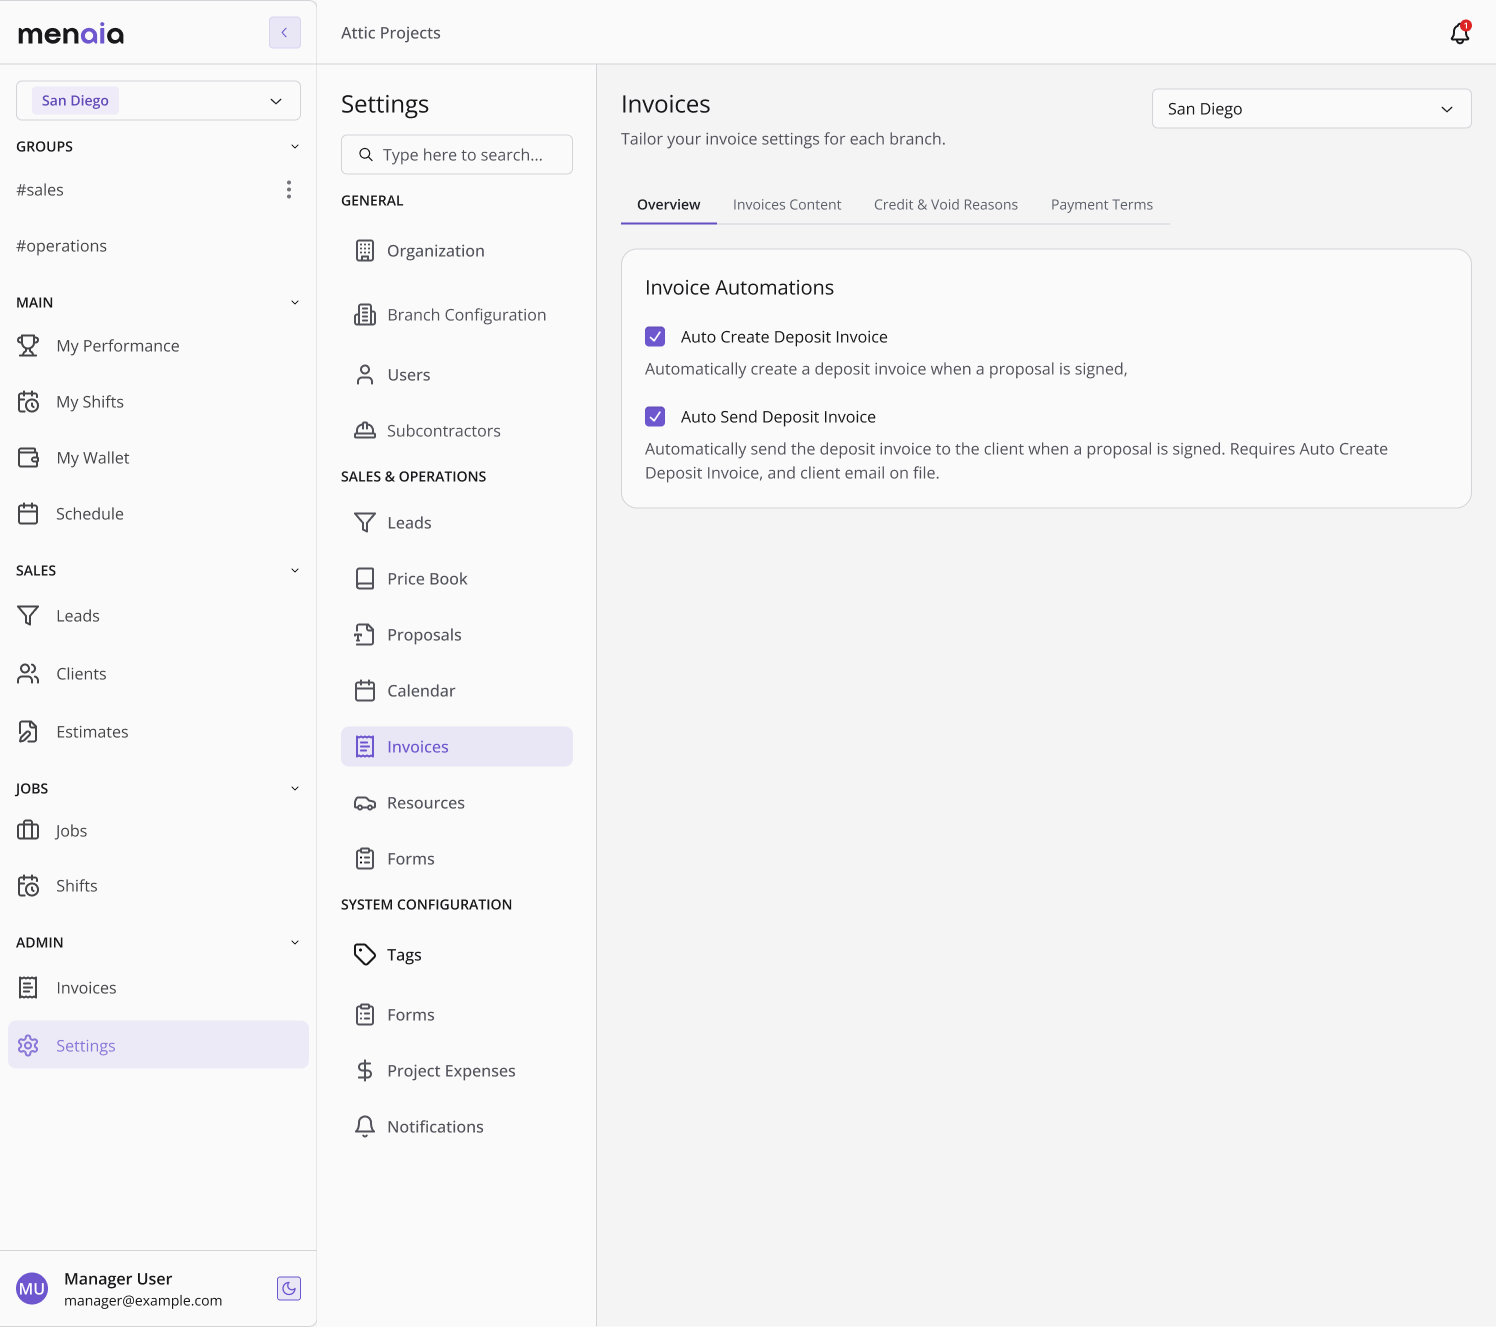Viewport: 1496px width, 1327px height.
Task: Uncheck Auto Create Deposit Invoice
Action: pos(655,337)
